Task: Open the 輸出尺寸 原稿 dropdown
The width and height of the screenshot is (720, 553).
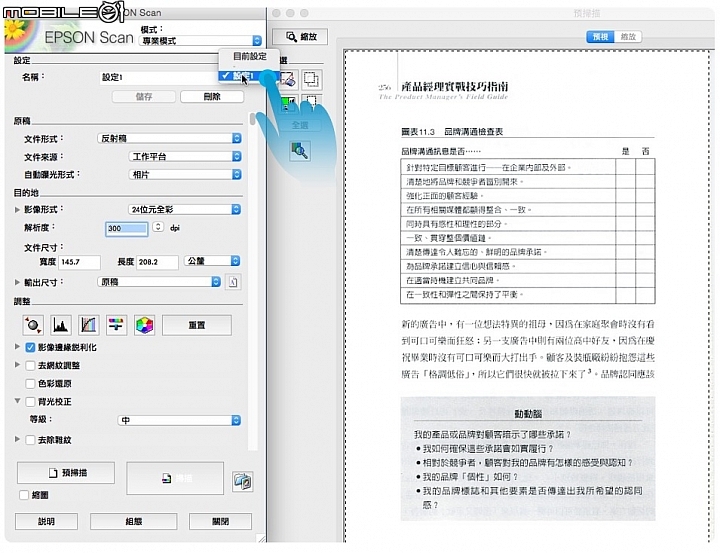Action: click(x=159, y=282)
